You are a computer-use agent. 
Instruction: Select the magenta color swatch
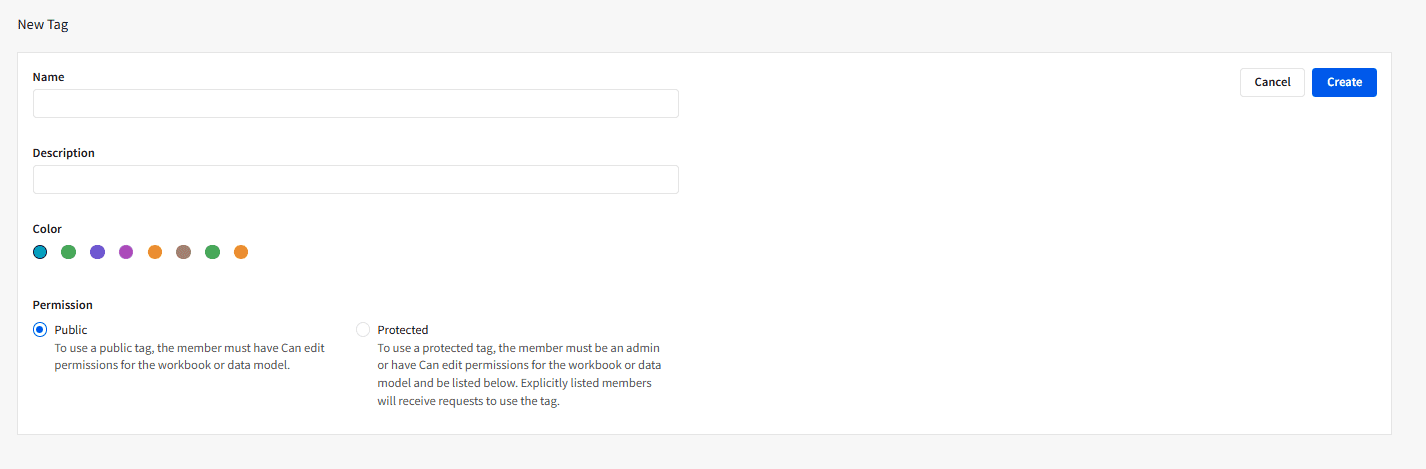(x=126, y=252)
